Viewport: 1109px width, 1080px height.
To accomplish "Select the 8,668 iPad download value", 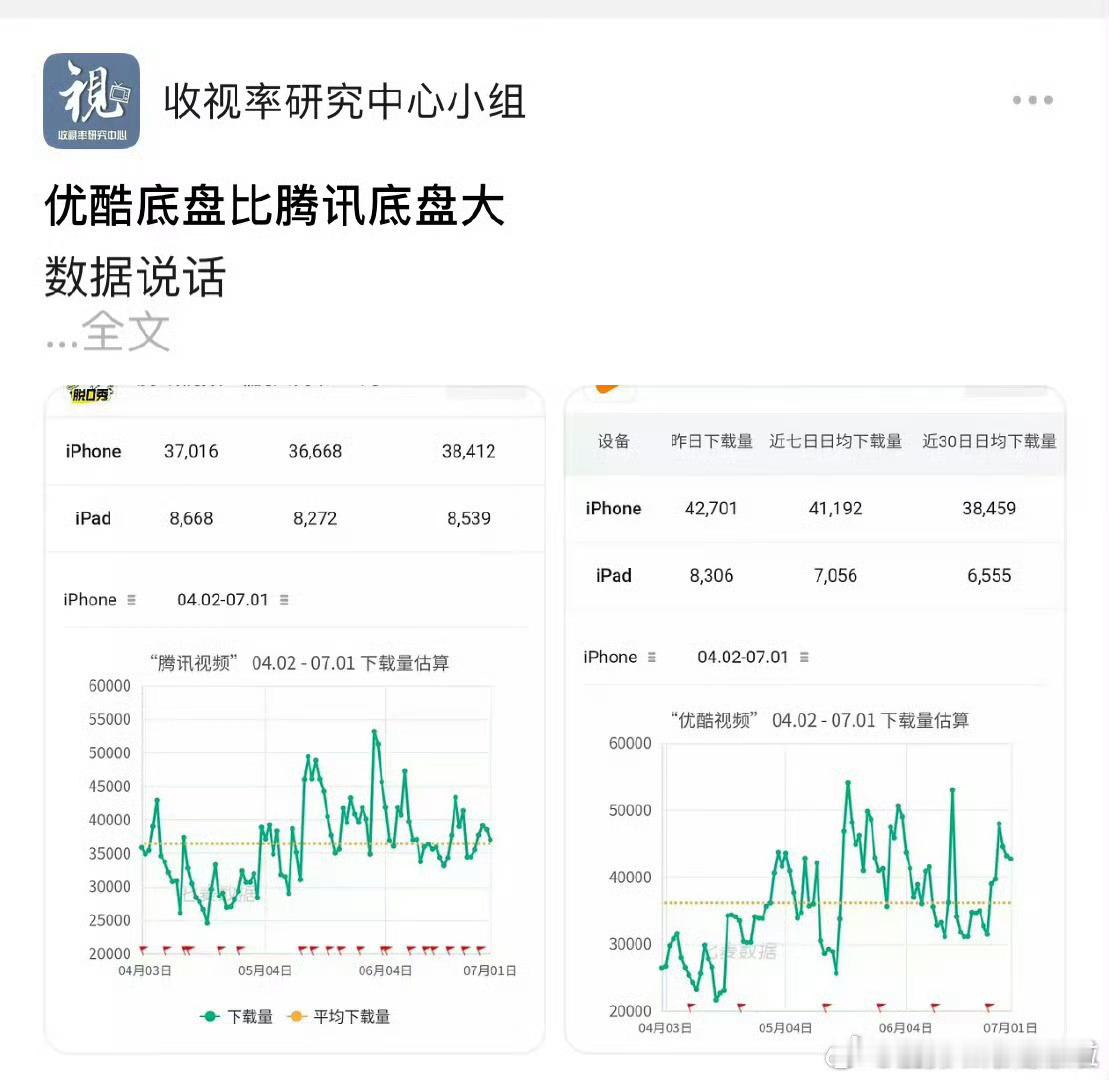I will 191,518.
